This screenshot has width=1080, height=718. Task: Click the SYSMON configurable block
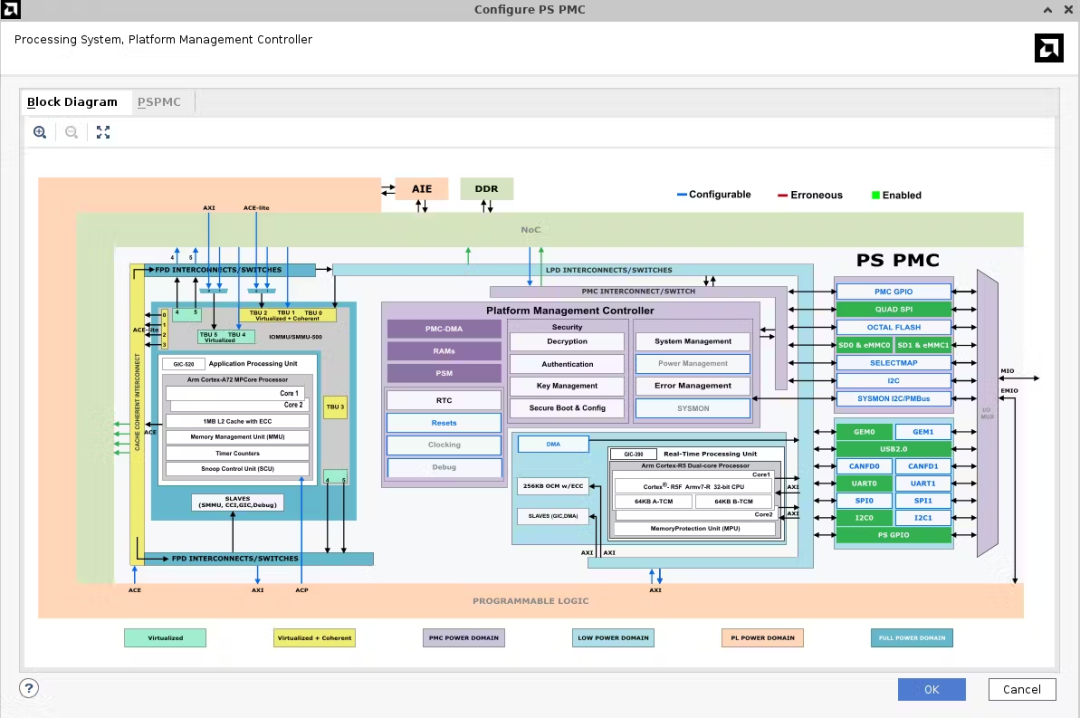pyautogui.click(x=692, y=408)
